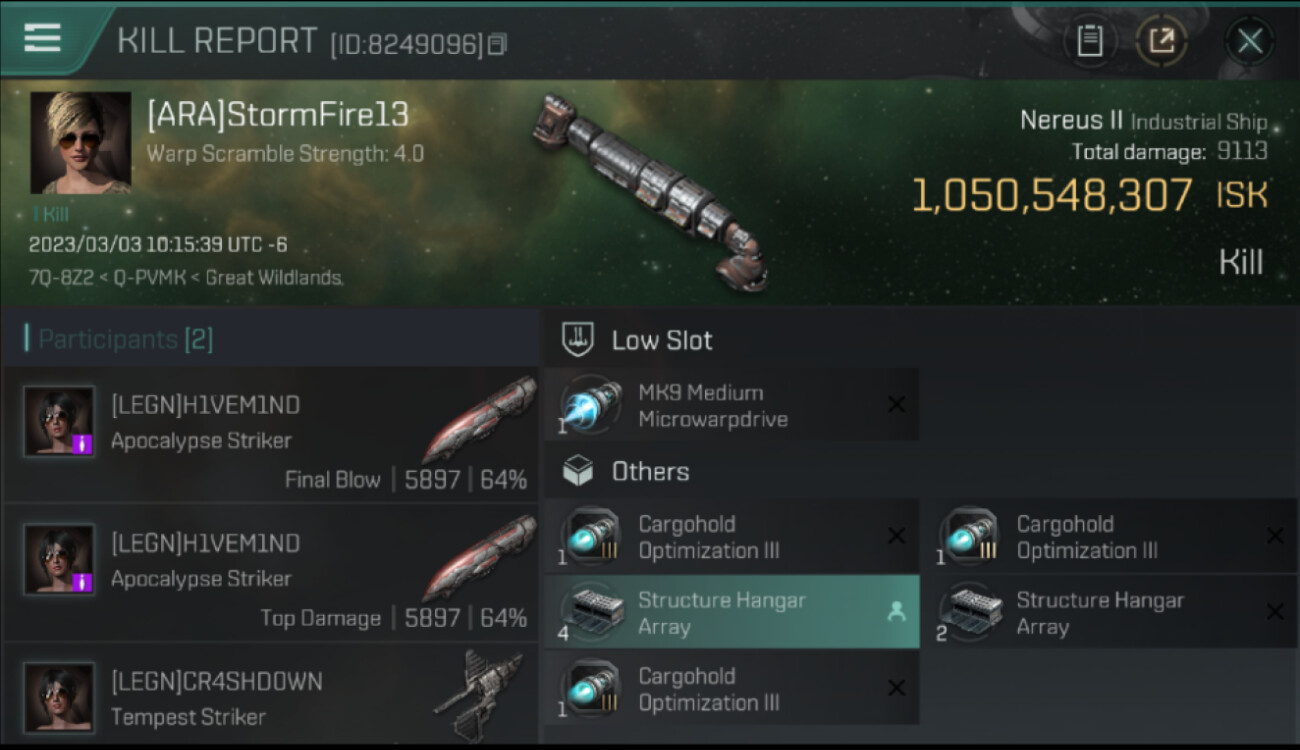The image size is (1300, 750).
Task: Tap the person icon on Structure Hangar Array
Action: click(x=896, y=612)
